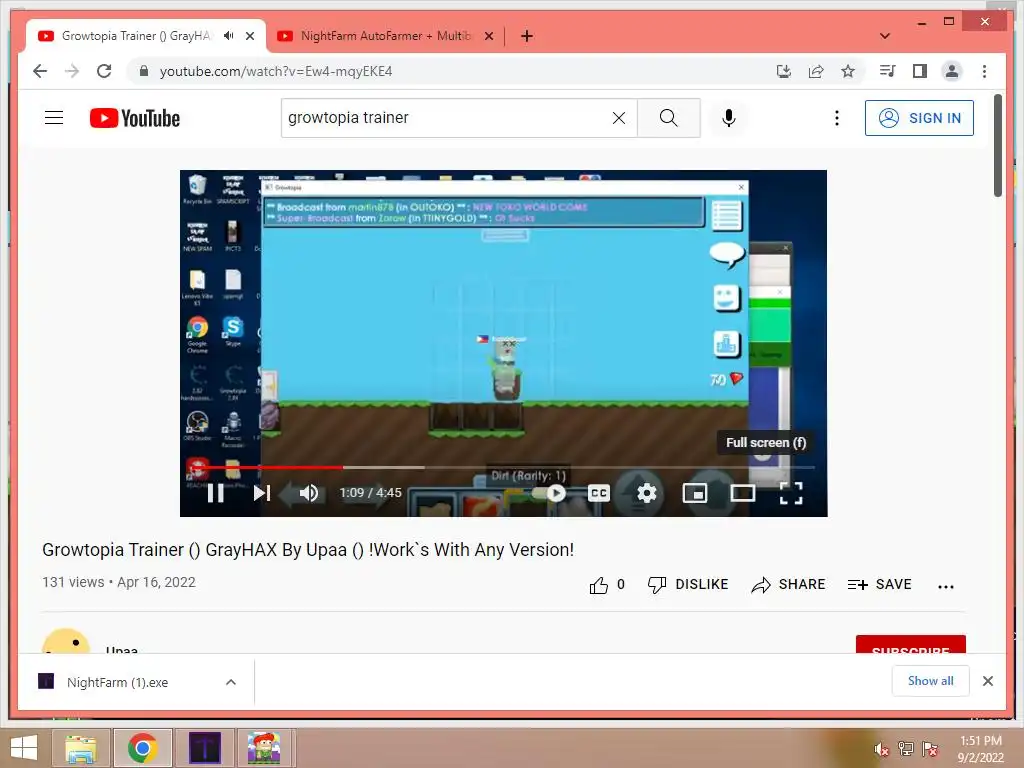The height and width of the screenshot is (768, 1024).
Task: Click the page vertical scrollbar
Action: tap(998, 146)
